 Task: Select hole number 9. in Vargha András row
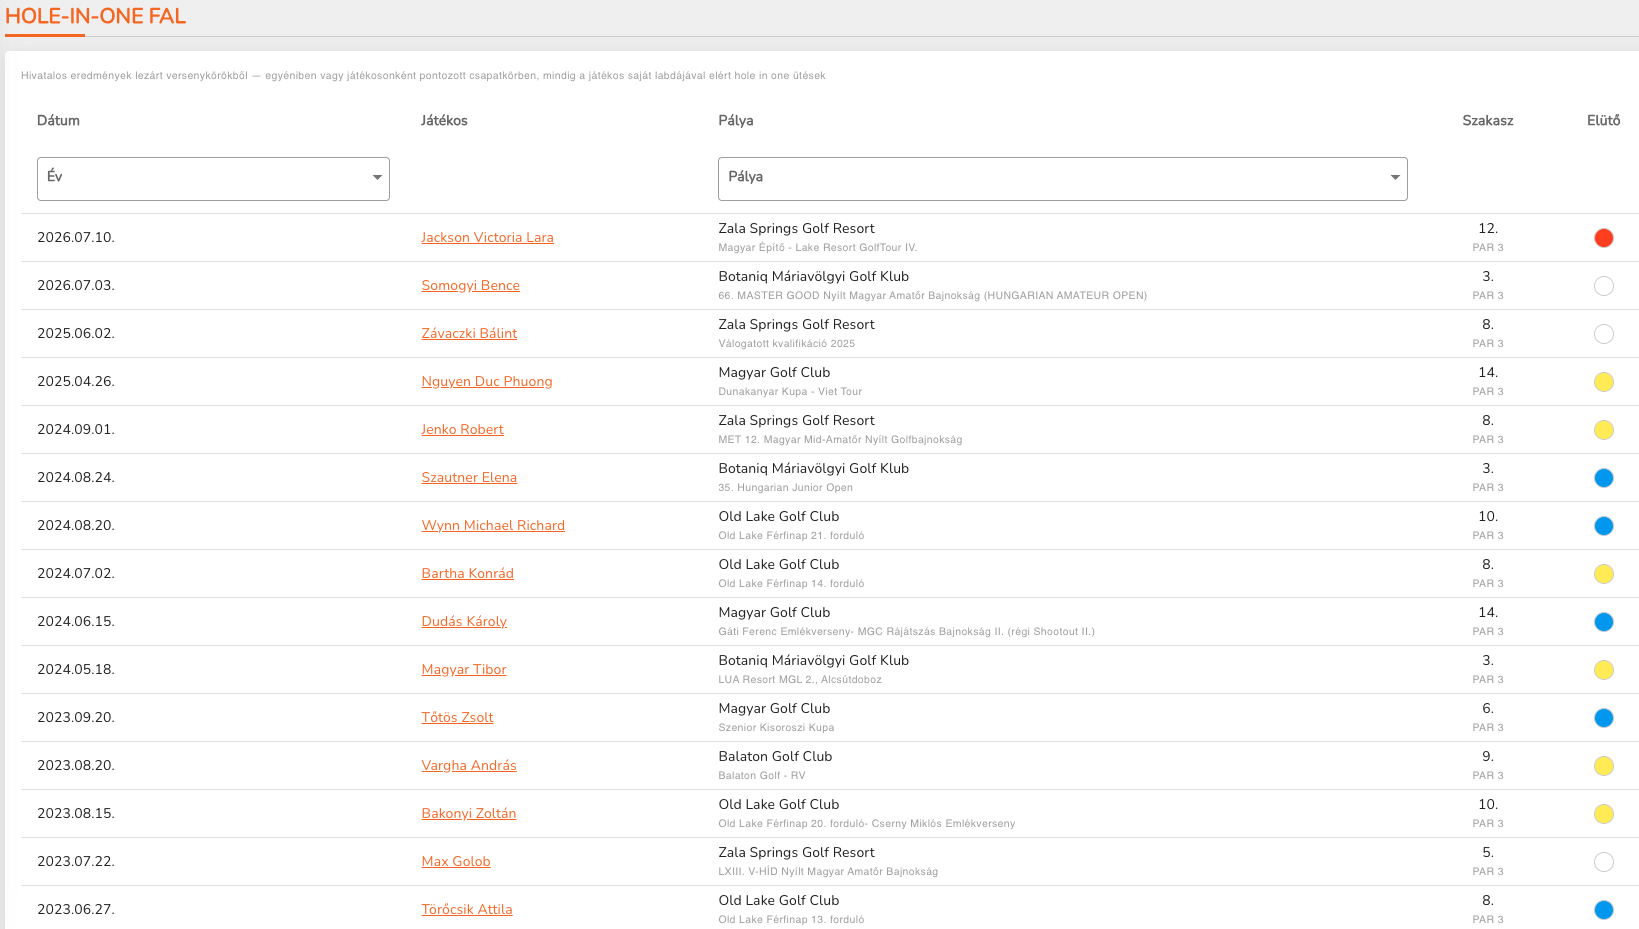(x=1488, y=756)
